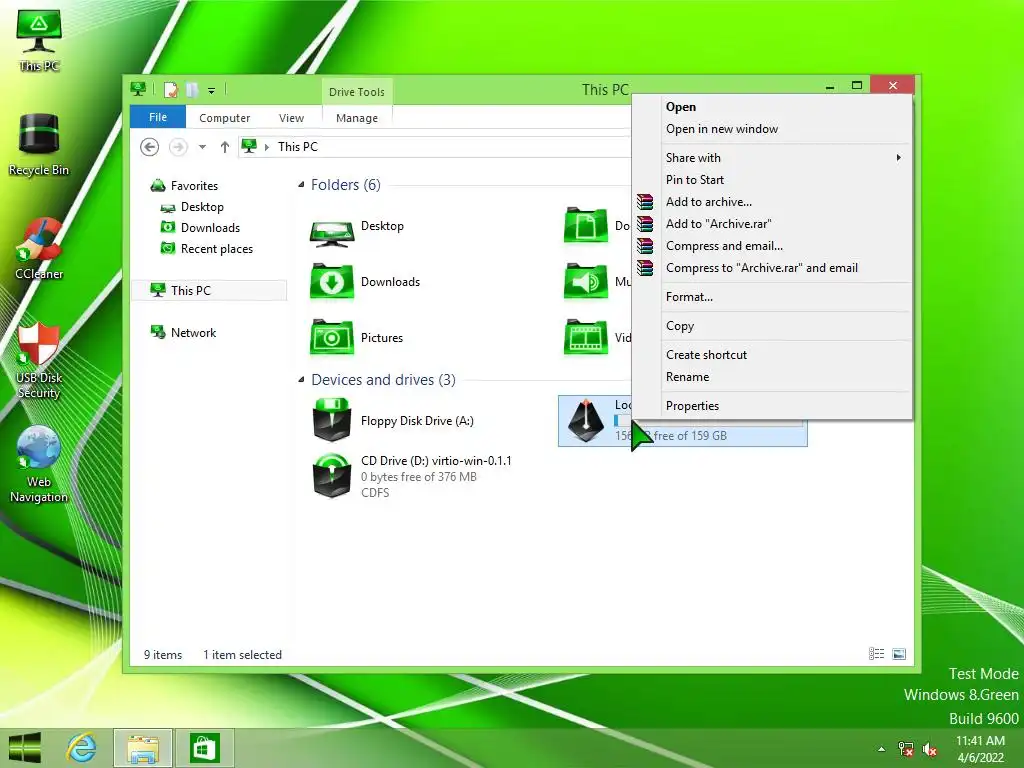This screenshot has height=768, width=1024.
Task: Open the Music folder icon
Action: 586,281
